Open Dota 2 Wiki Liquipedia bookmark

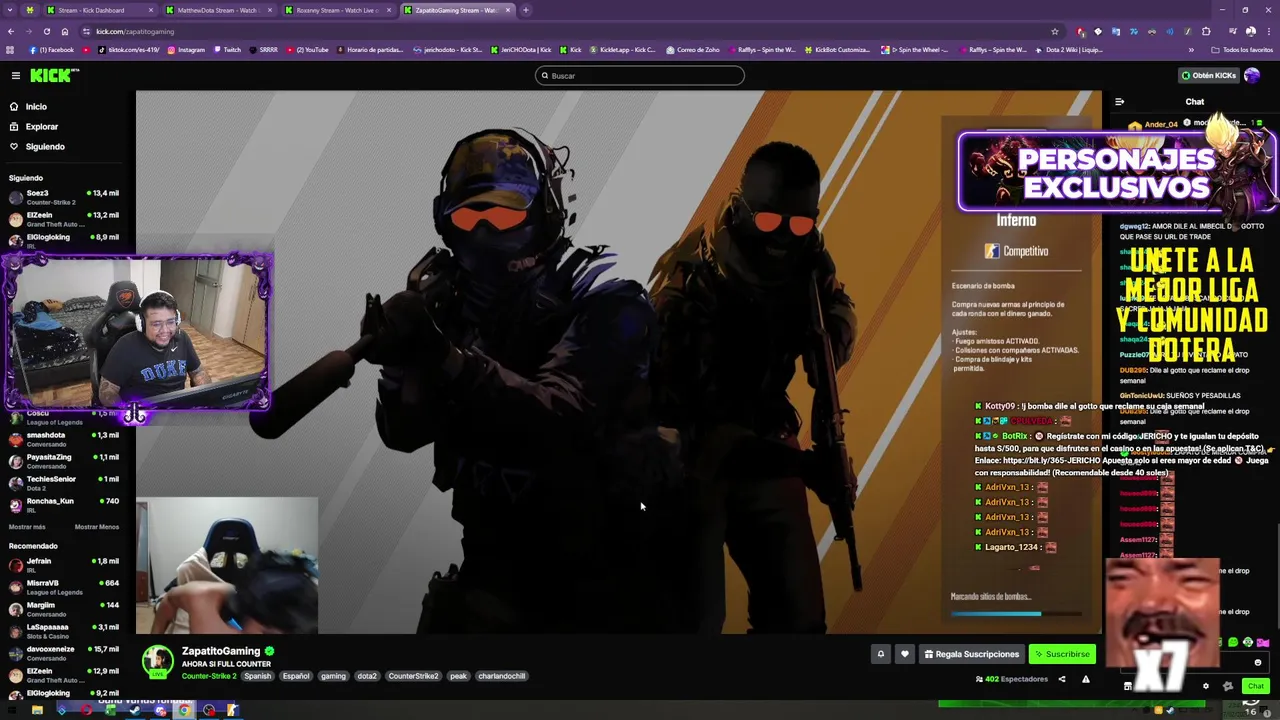(x=1068, y=50)
